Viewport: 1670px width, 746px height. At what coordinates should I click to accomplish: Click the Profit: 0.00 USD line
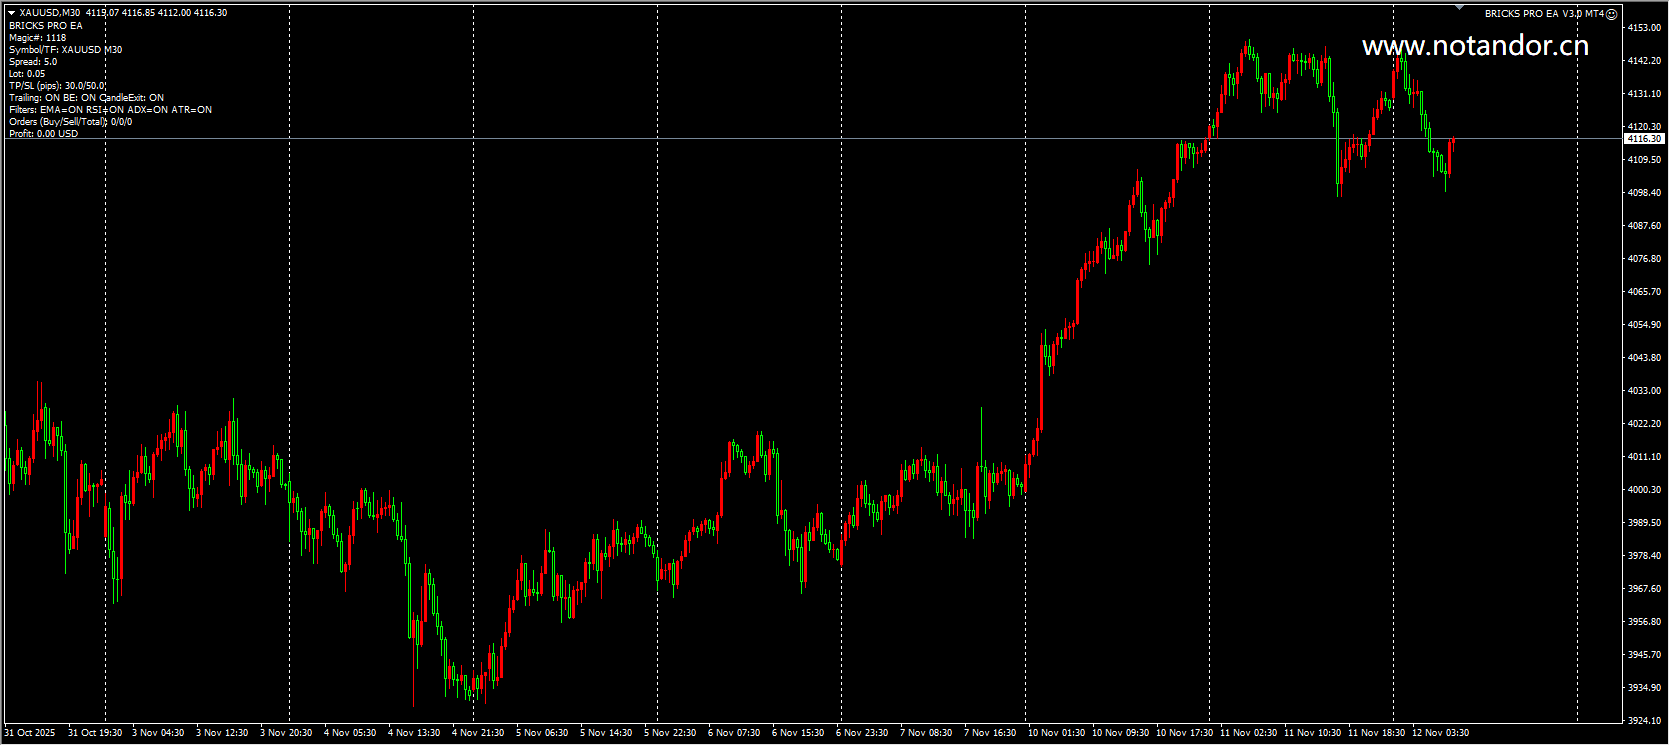[x=43, y=134]
